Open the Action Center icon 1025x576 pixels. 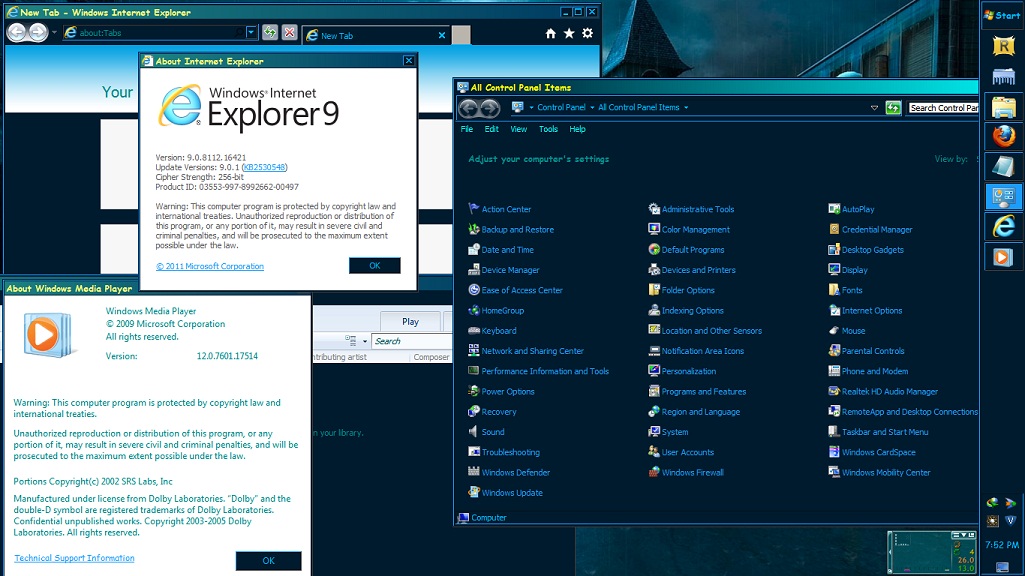point(474,209)
